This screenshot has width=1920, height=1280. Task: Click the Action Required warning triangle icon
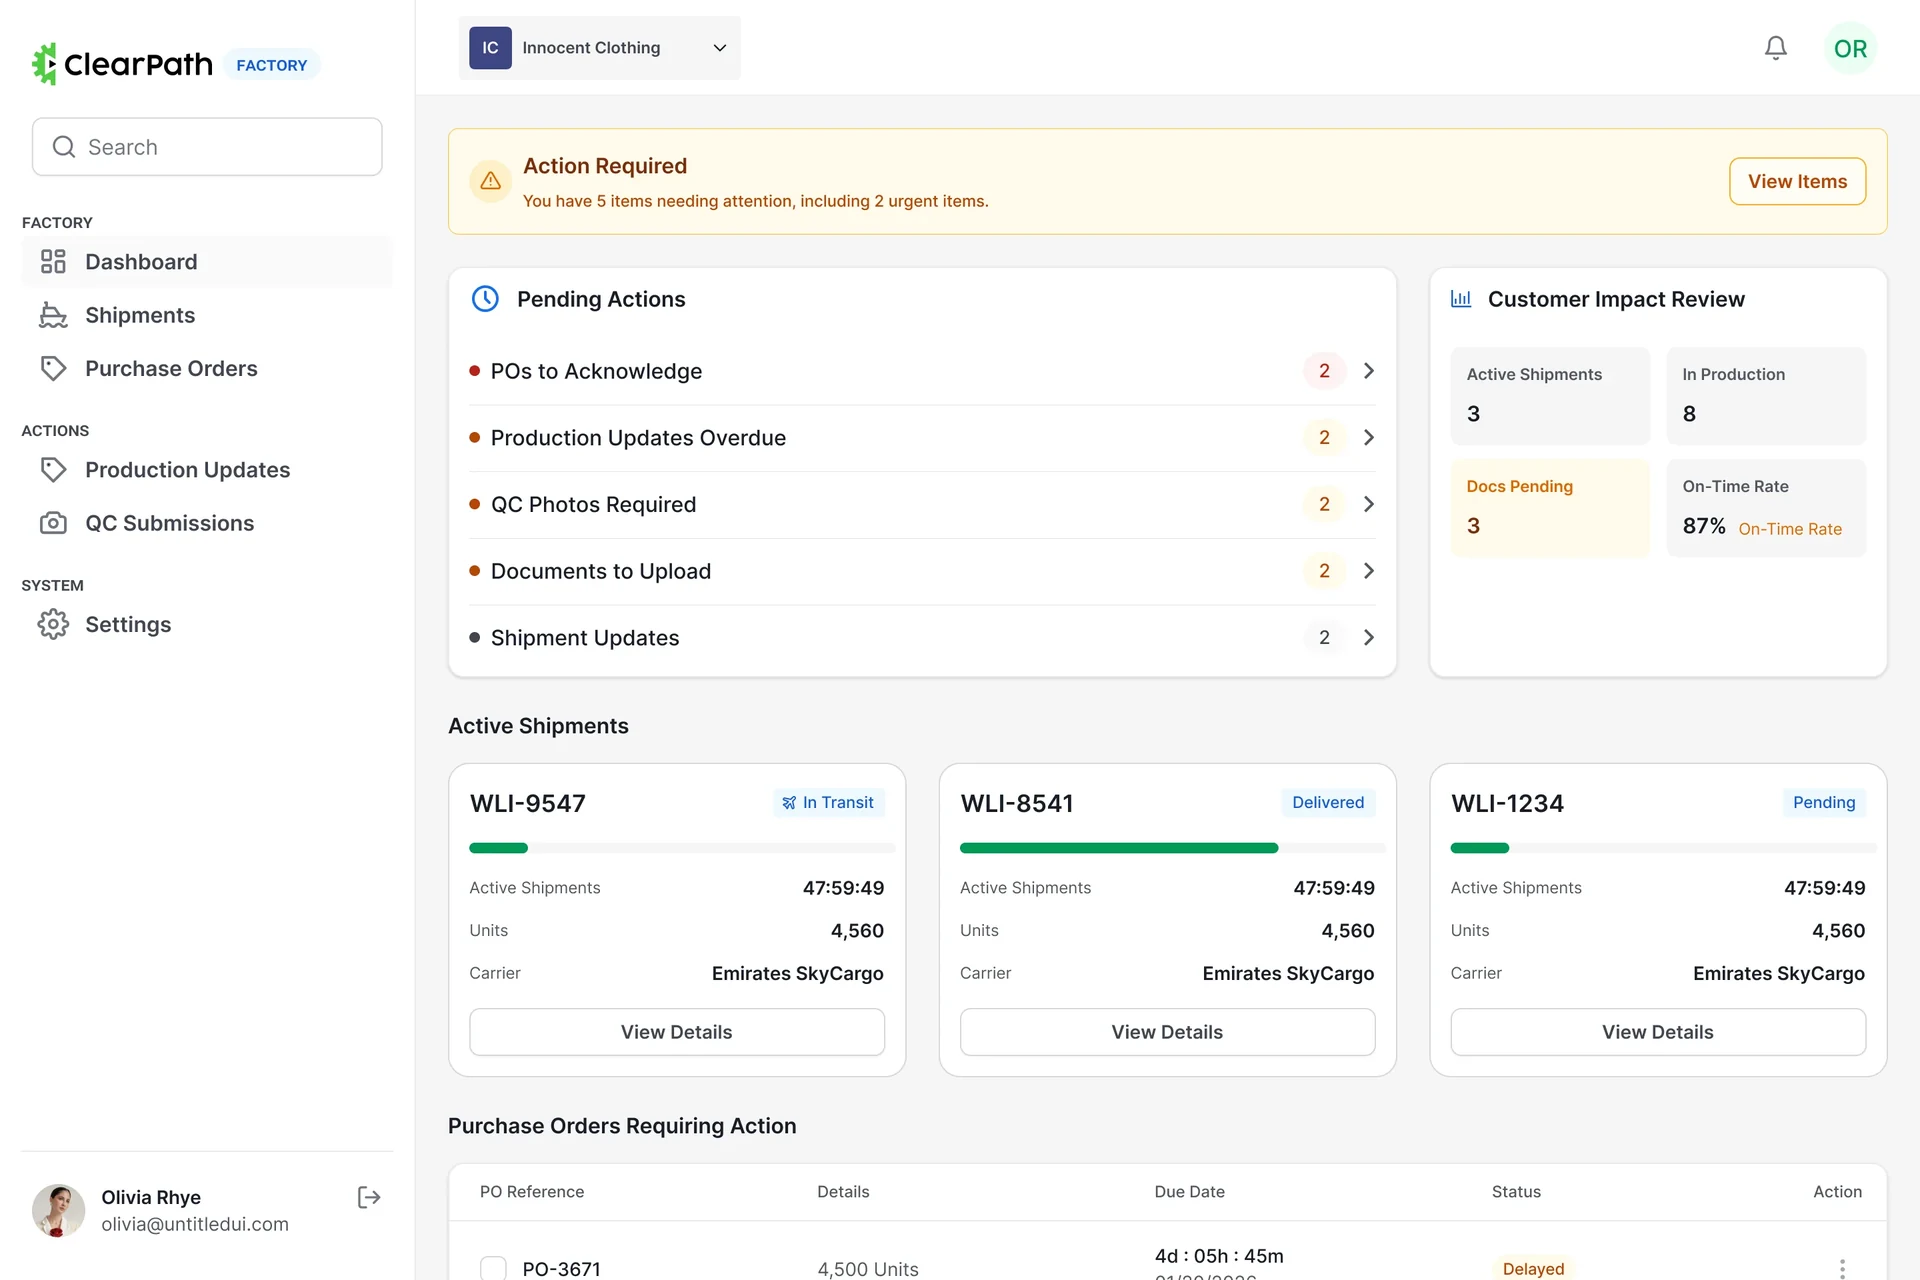tap(490, 181)
